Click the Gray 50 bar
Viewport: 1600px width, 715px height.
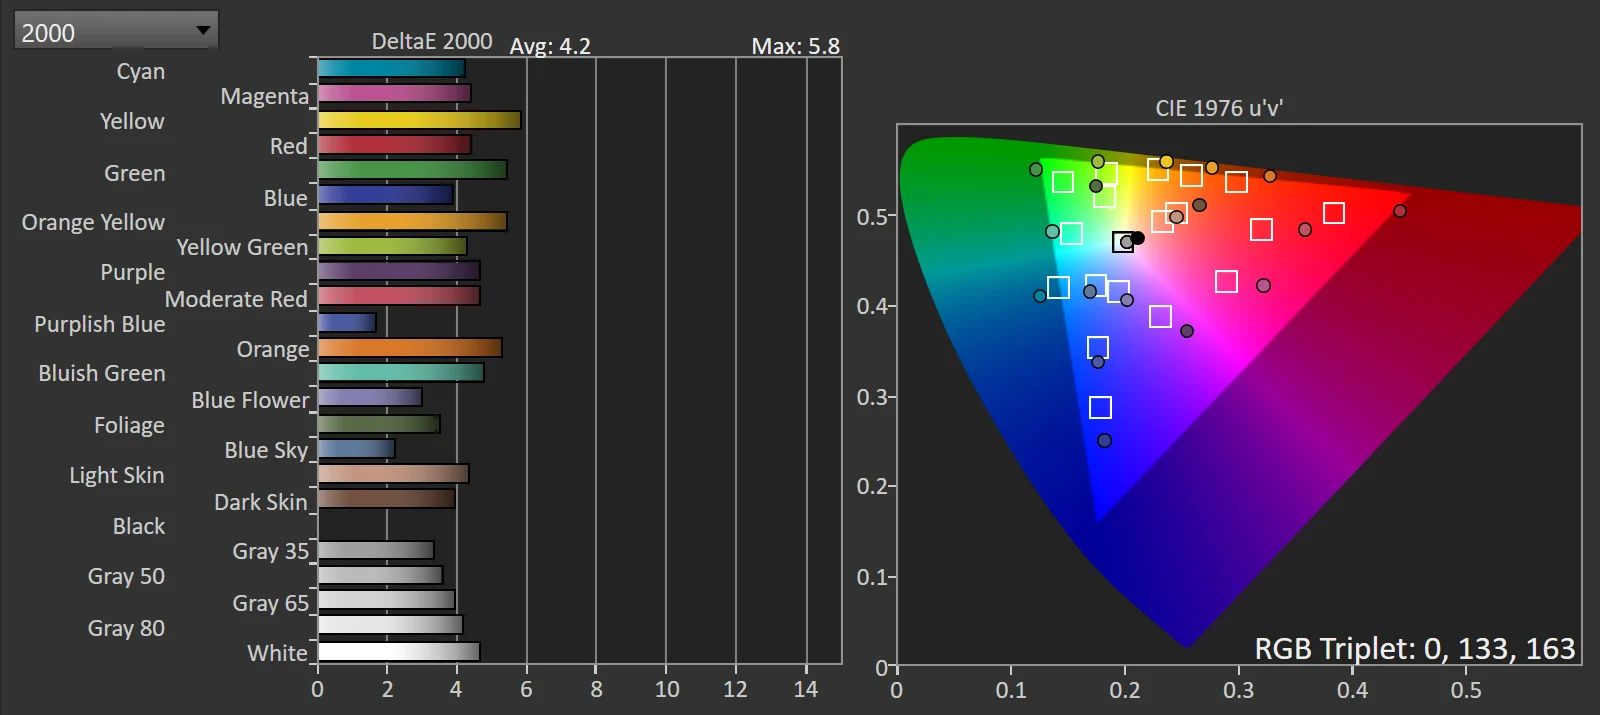pyautogui.click(x=380, y=574)
